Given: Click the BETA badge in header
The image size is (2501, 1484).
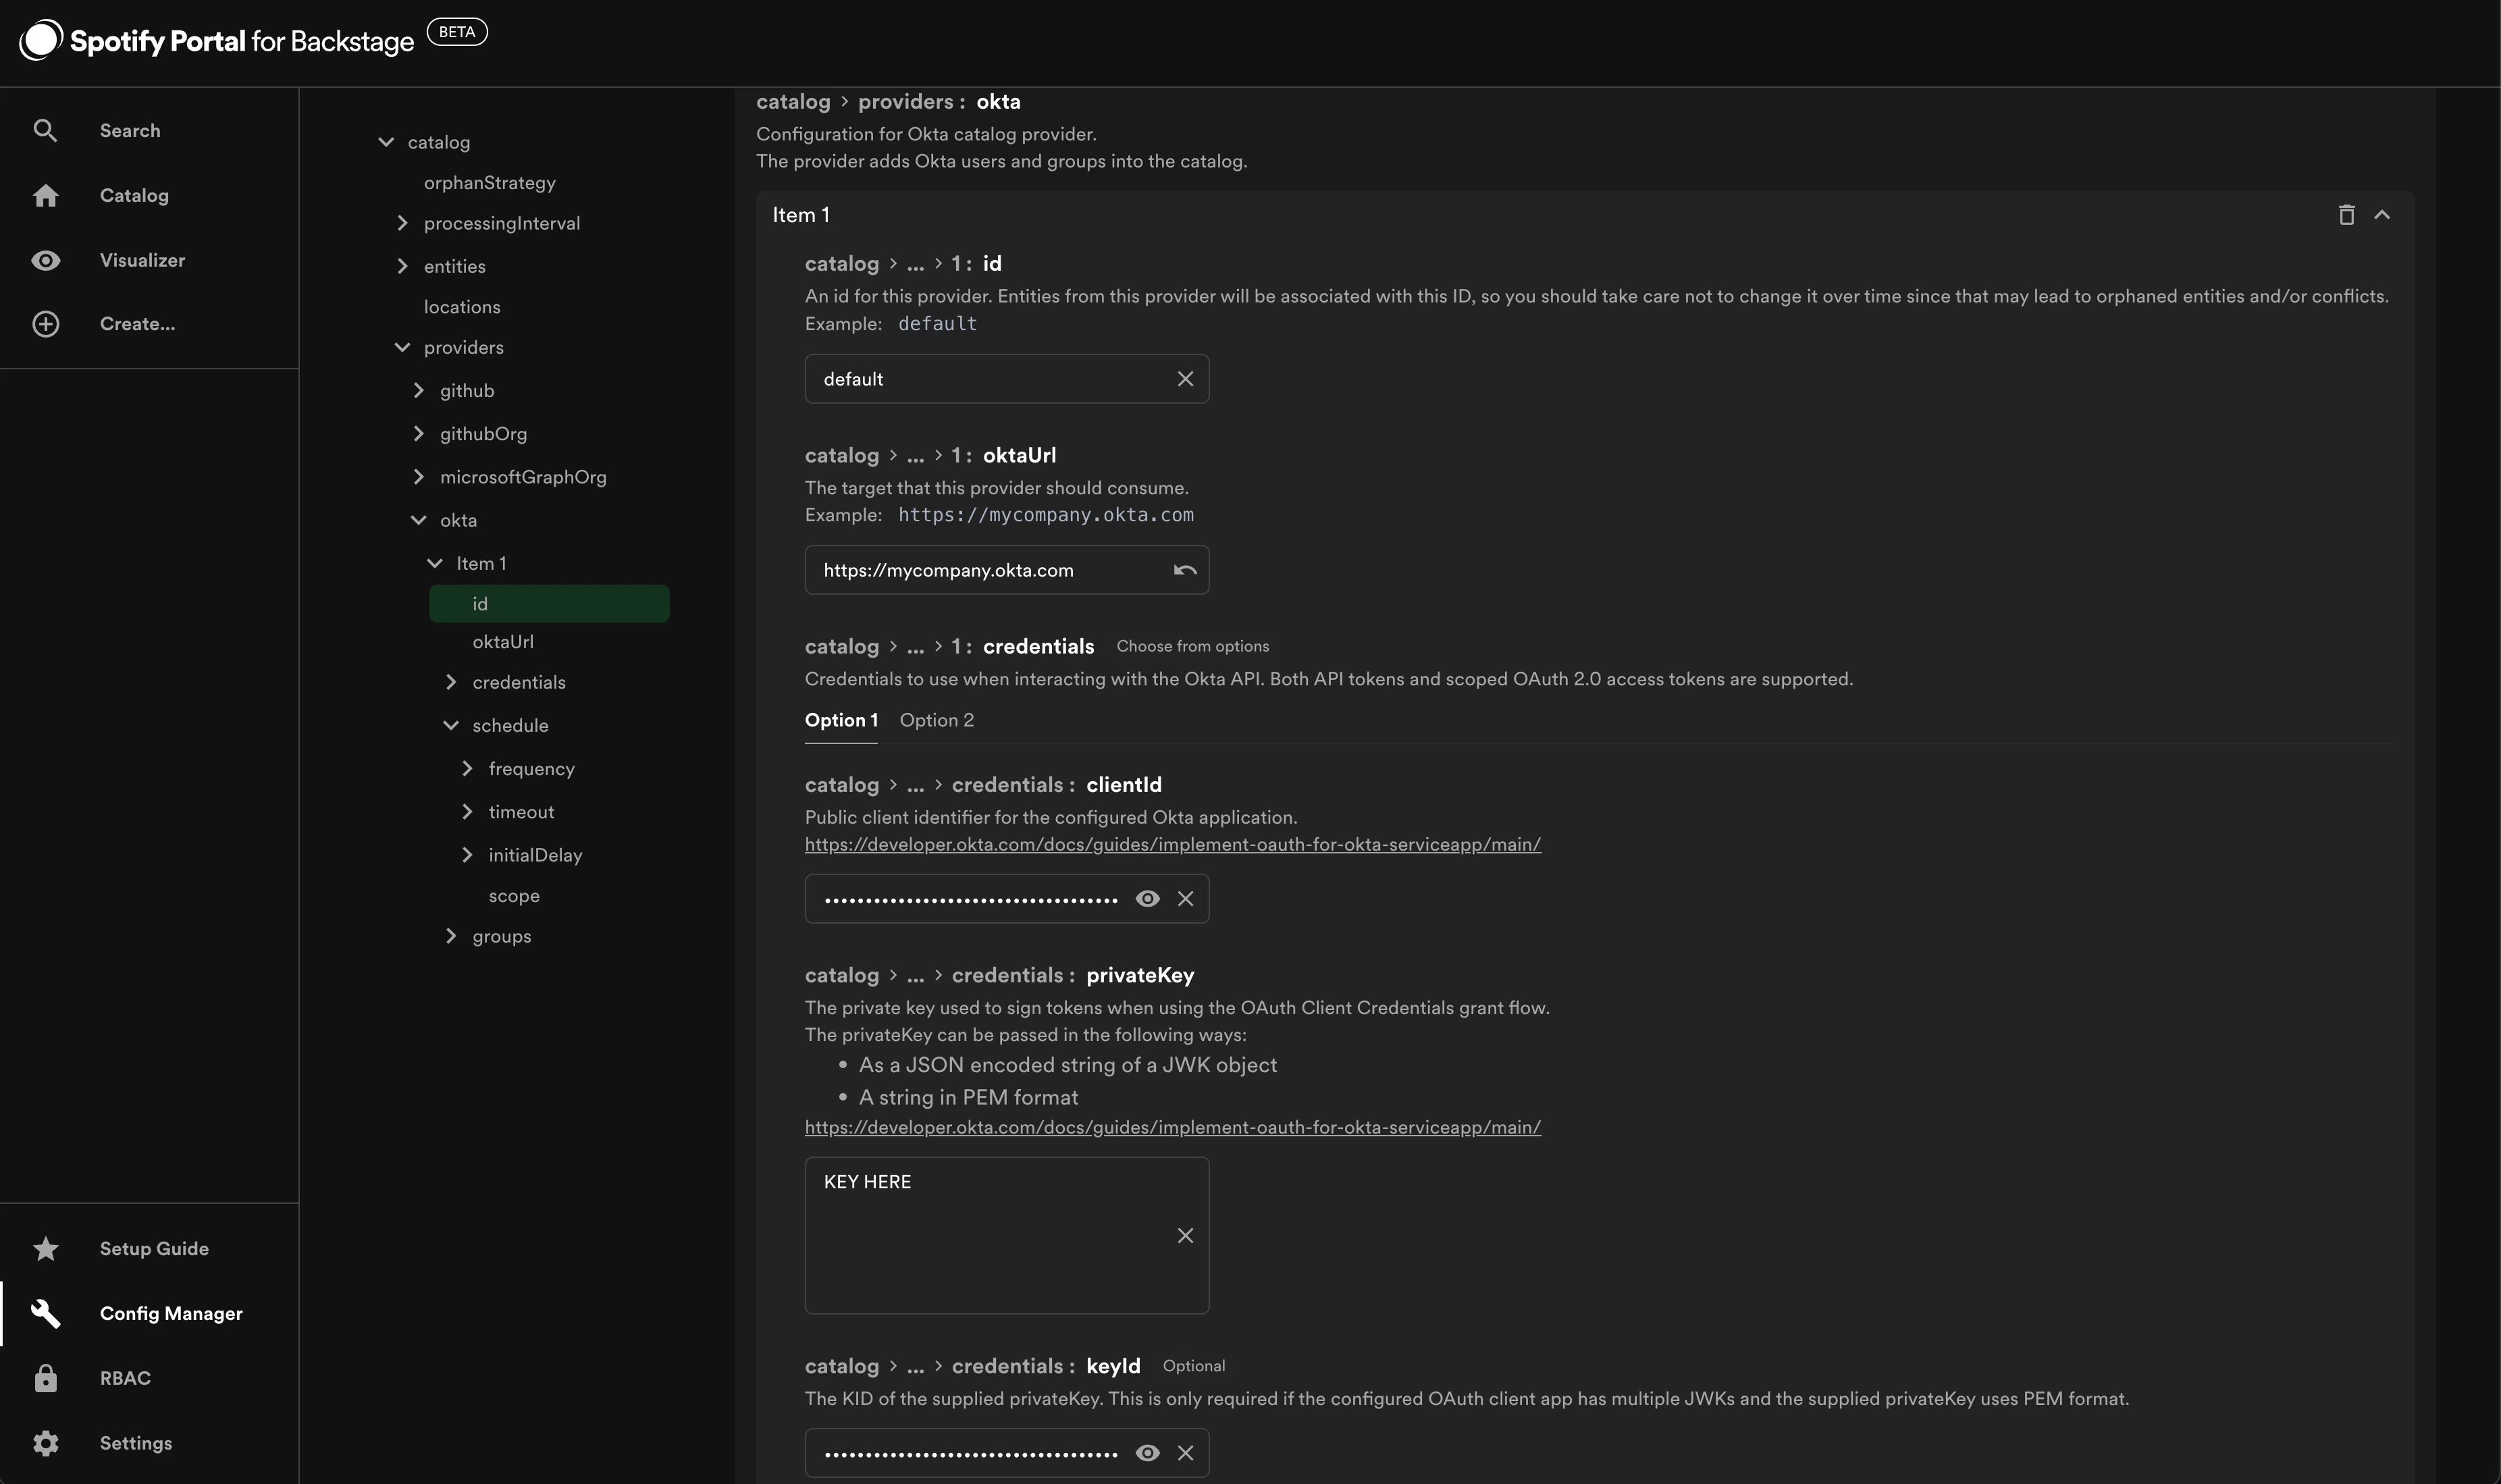Looking at the screenshot, I should point(457,32).
